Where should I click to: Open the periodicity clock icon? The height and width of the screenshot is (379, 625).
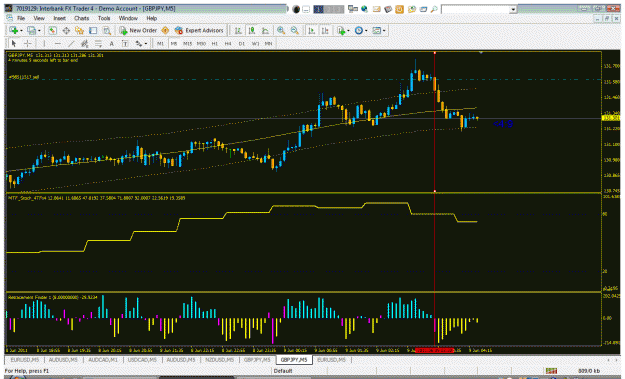[358, 30]
